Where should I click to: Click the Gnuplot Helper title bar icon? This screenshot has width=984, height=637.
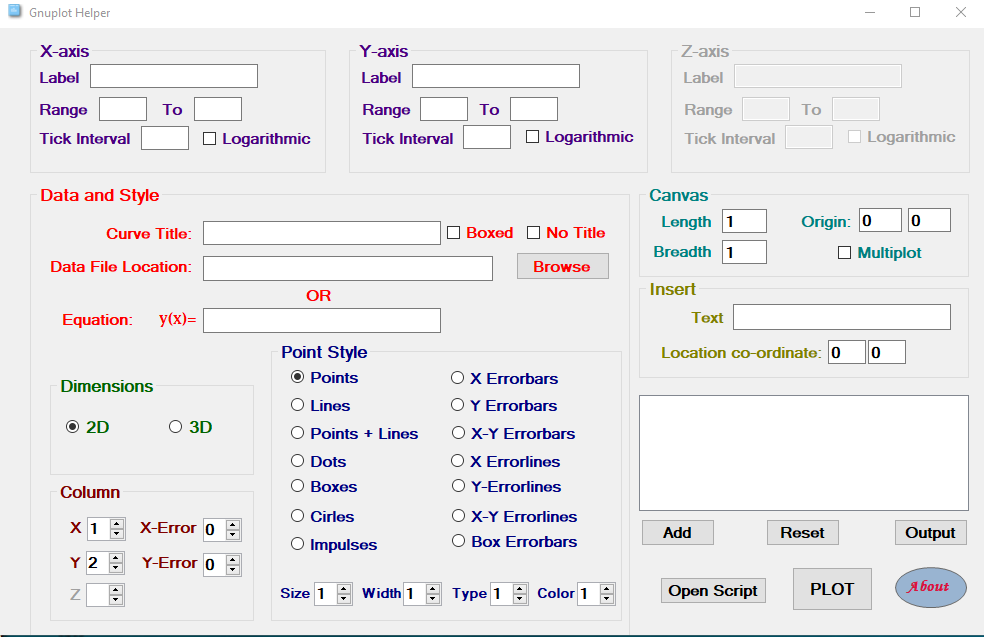pos(15,12)
